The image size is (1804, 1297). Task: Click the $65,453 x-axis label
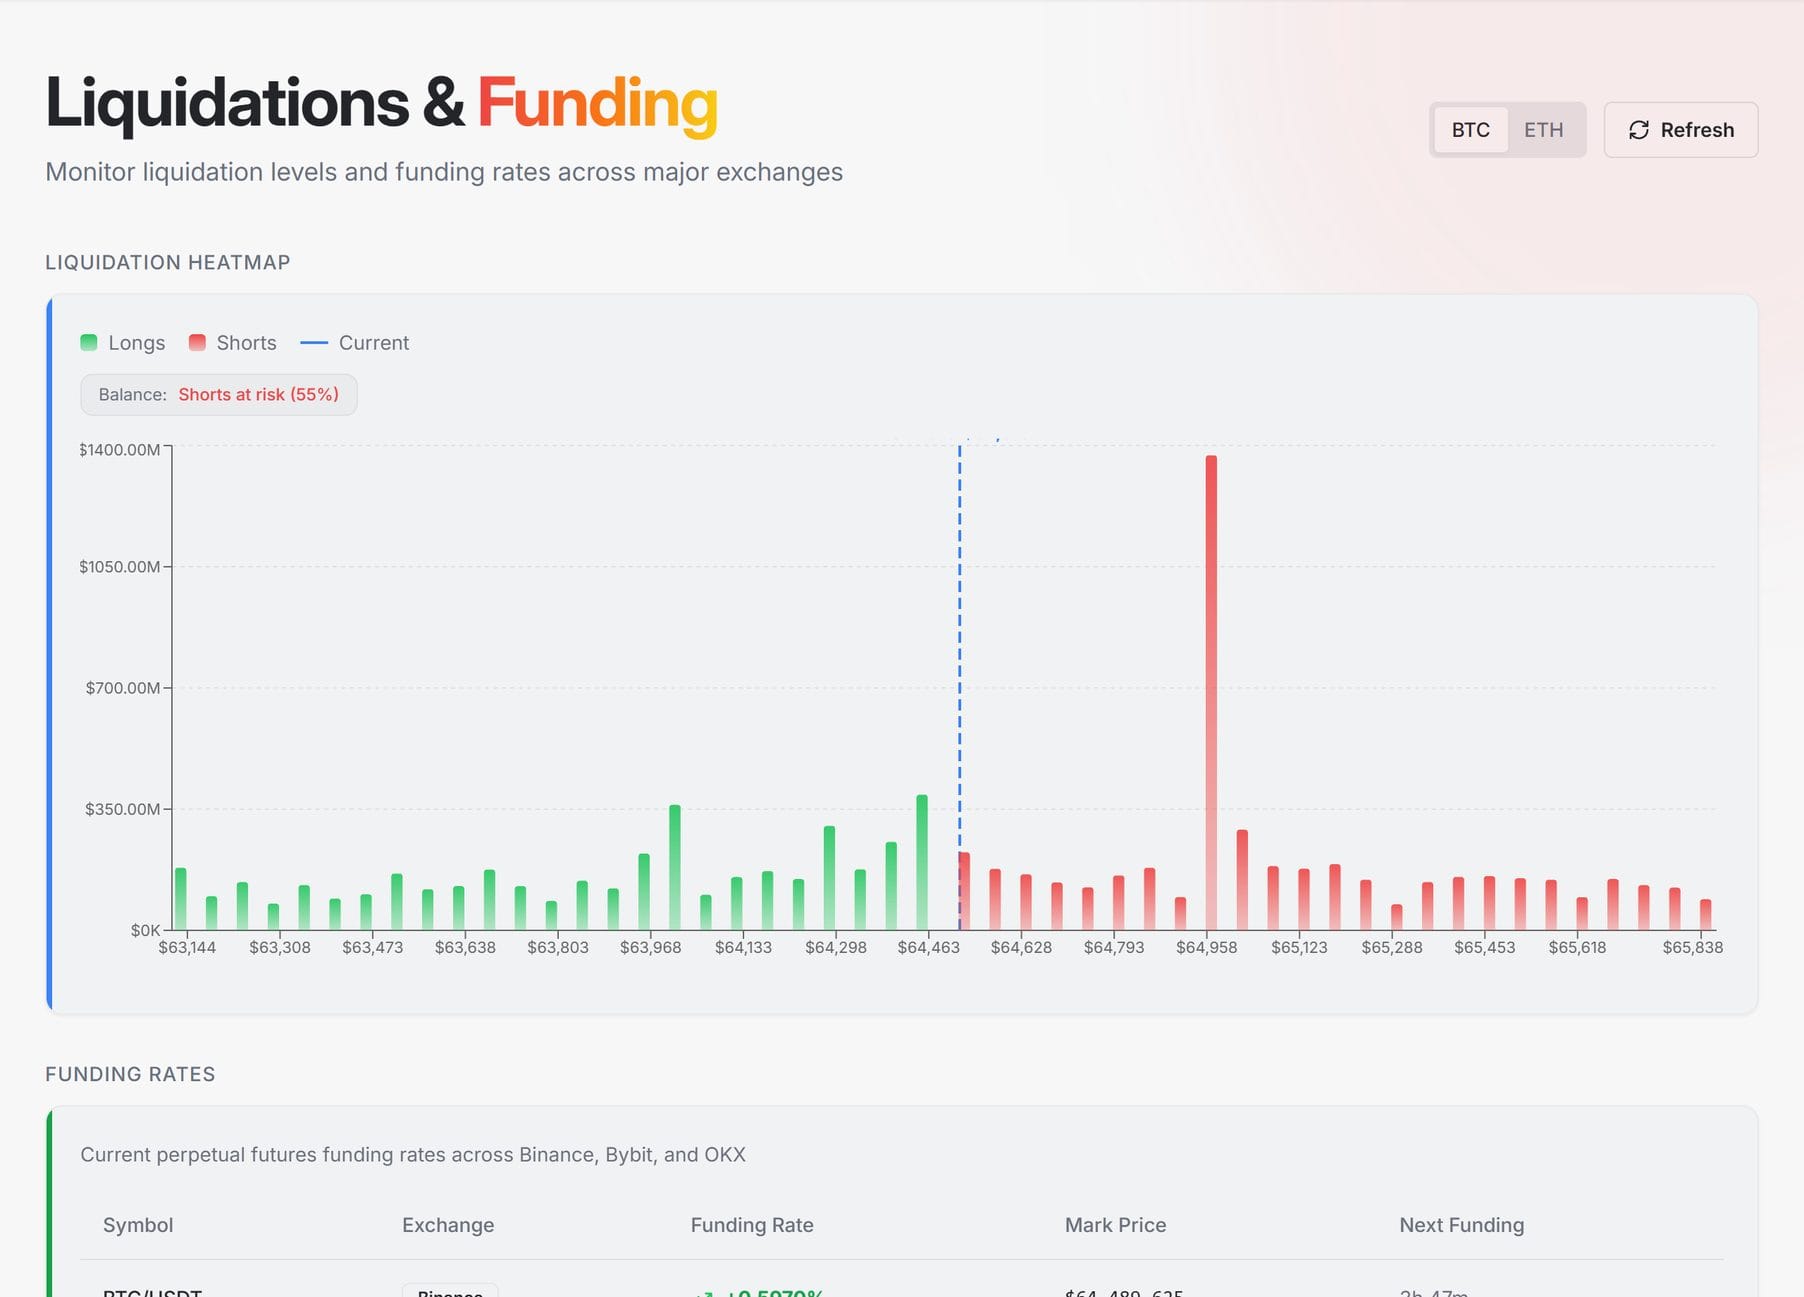coord(1485,947)
